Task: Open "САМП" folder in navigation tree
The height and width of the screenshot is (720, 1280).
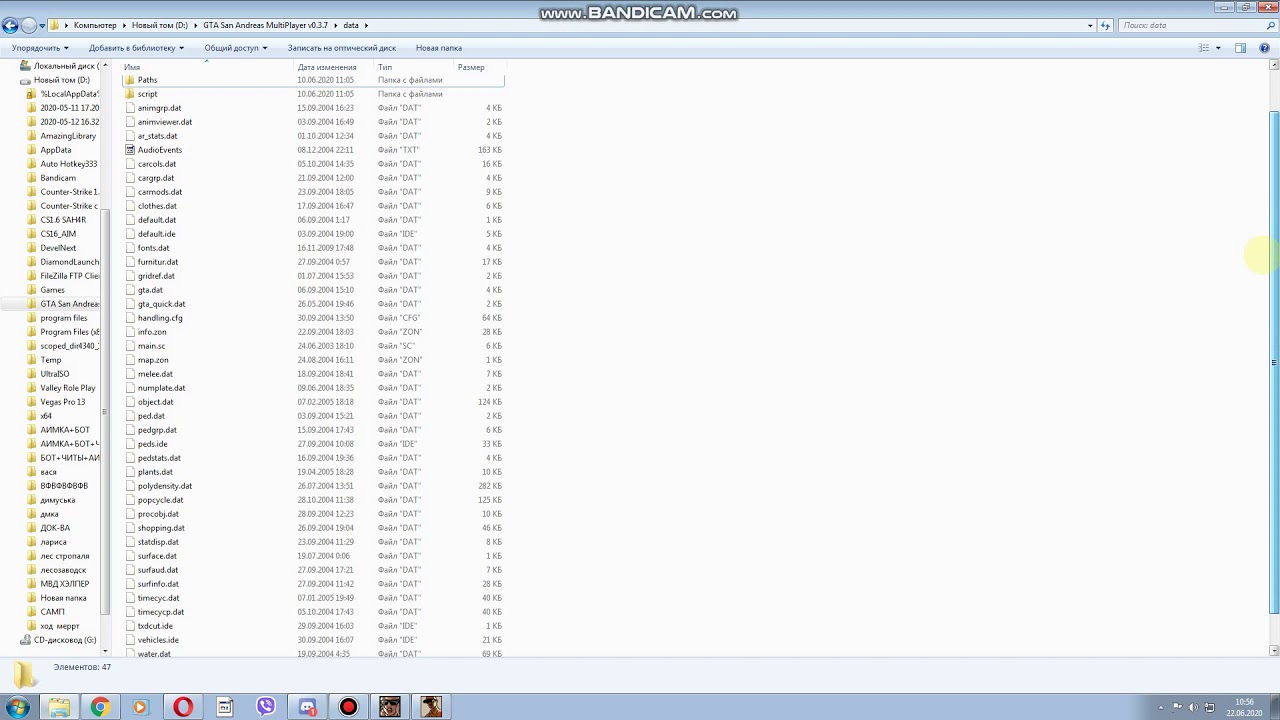Action: pos(53,612)
